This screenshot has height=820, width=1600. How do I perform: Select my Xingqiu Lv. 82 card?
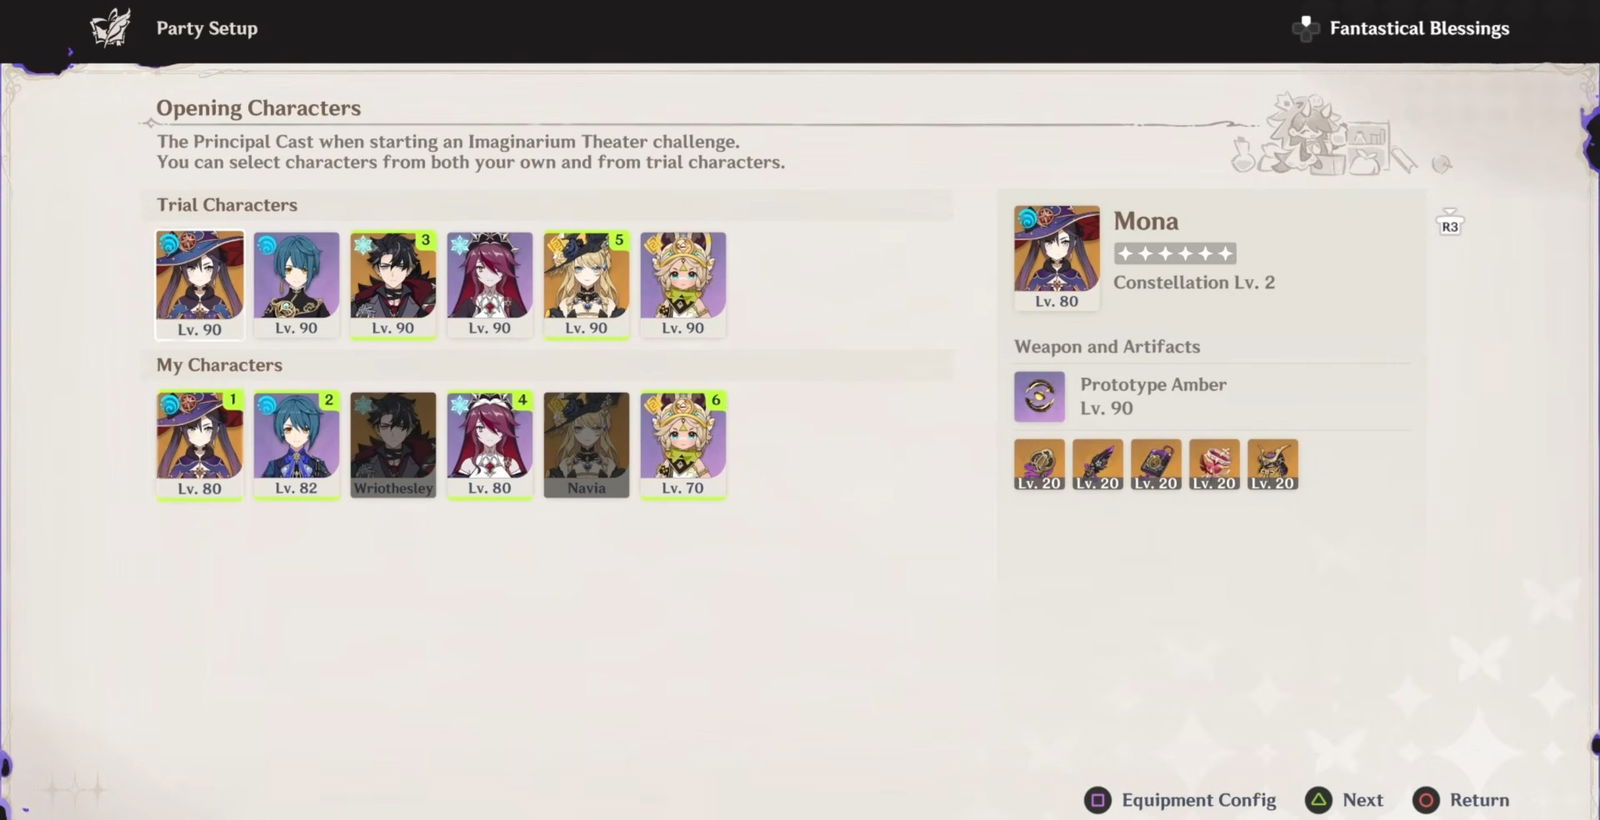click(x=296, y=445)
